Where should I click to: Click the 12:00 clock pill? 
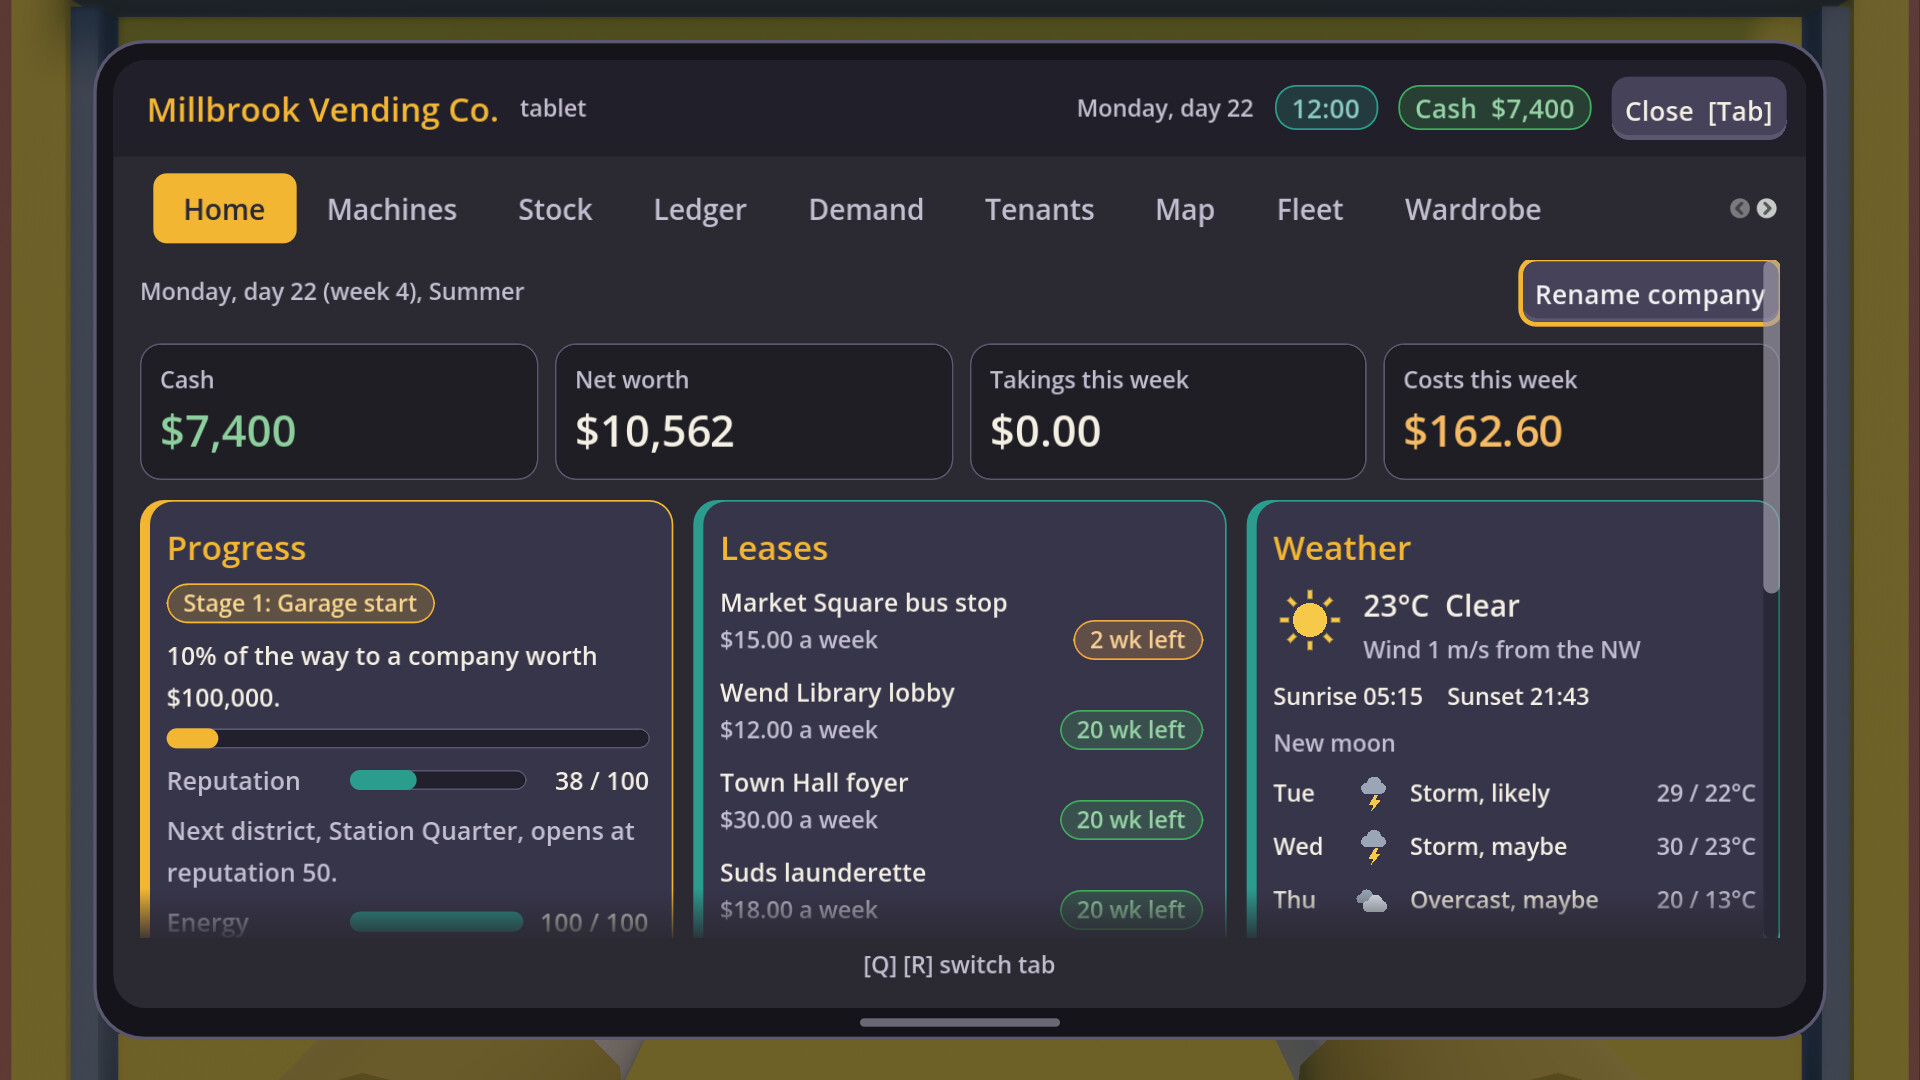[1326, 108]
